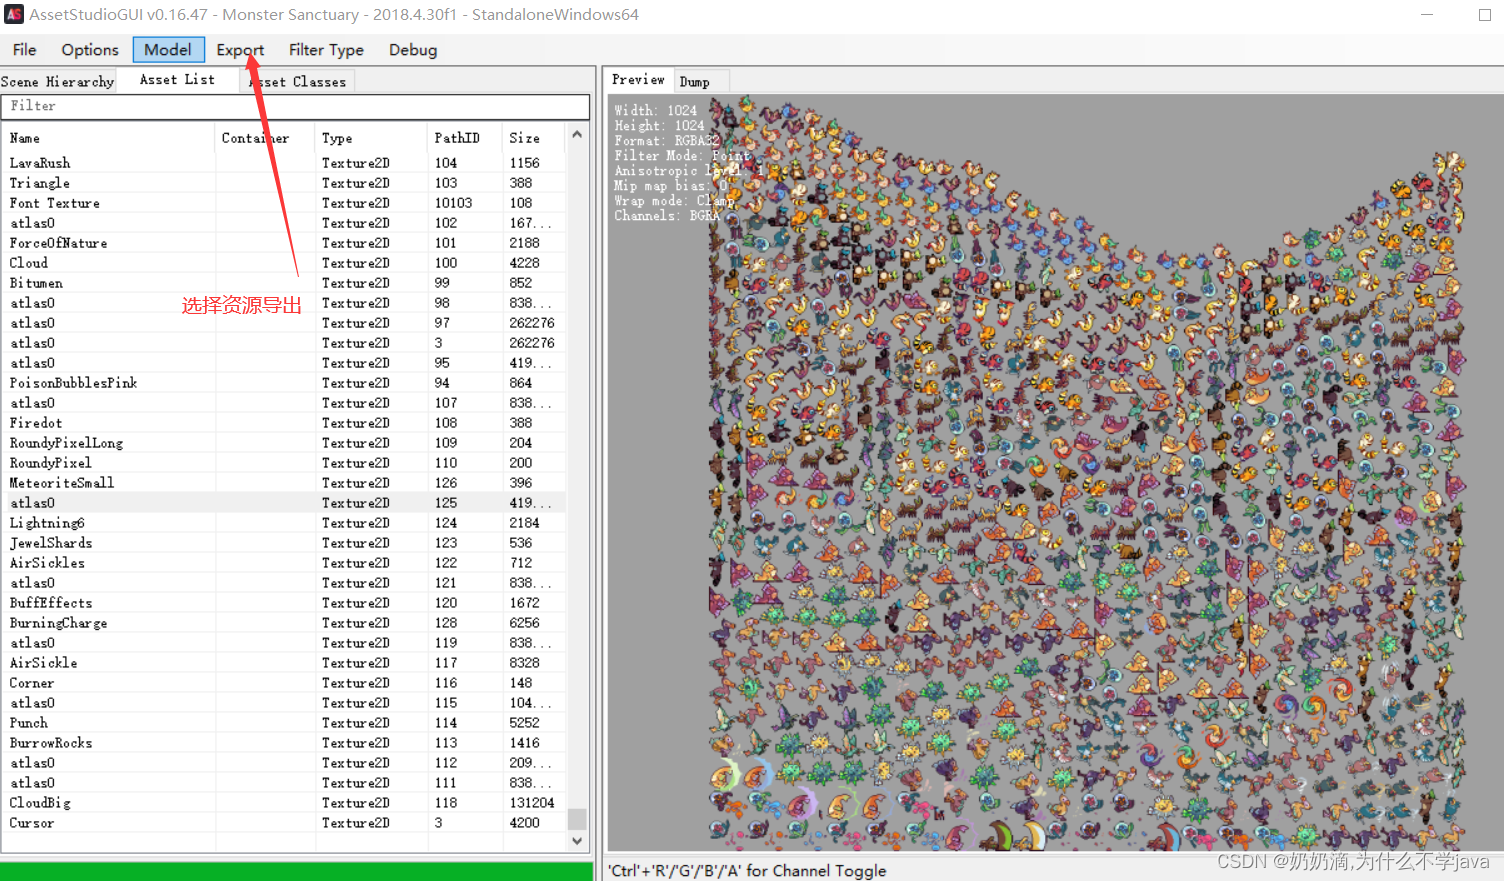The width and height of the screenshot is (1504, 881).
Task: Sort by the Name column header
Action: click(x=110, y=138)
